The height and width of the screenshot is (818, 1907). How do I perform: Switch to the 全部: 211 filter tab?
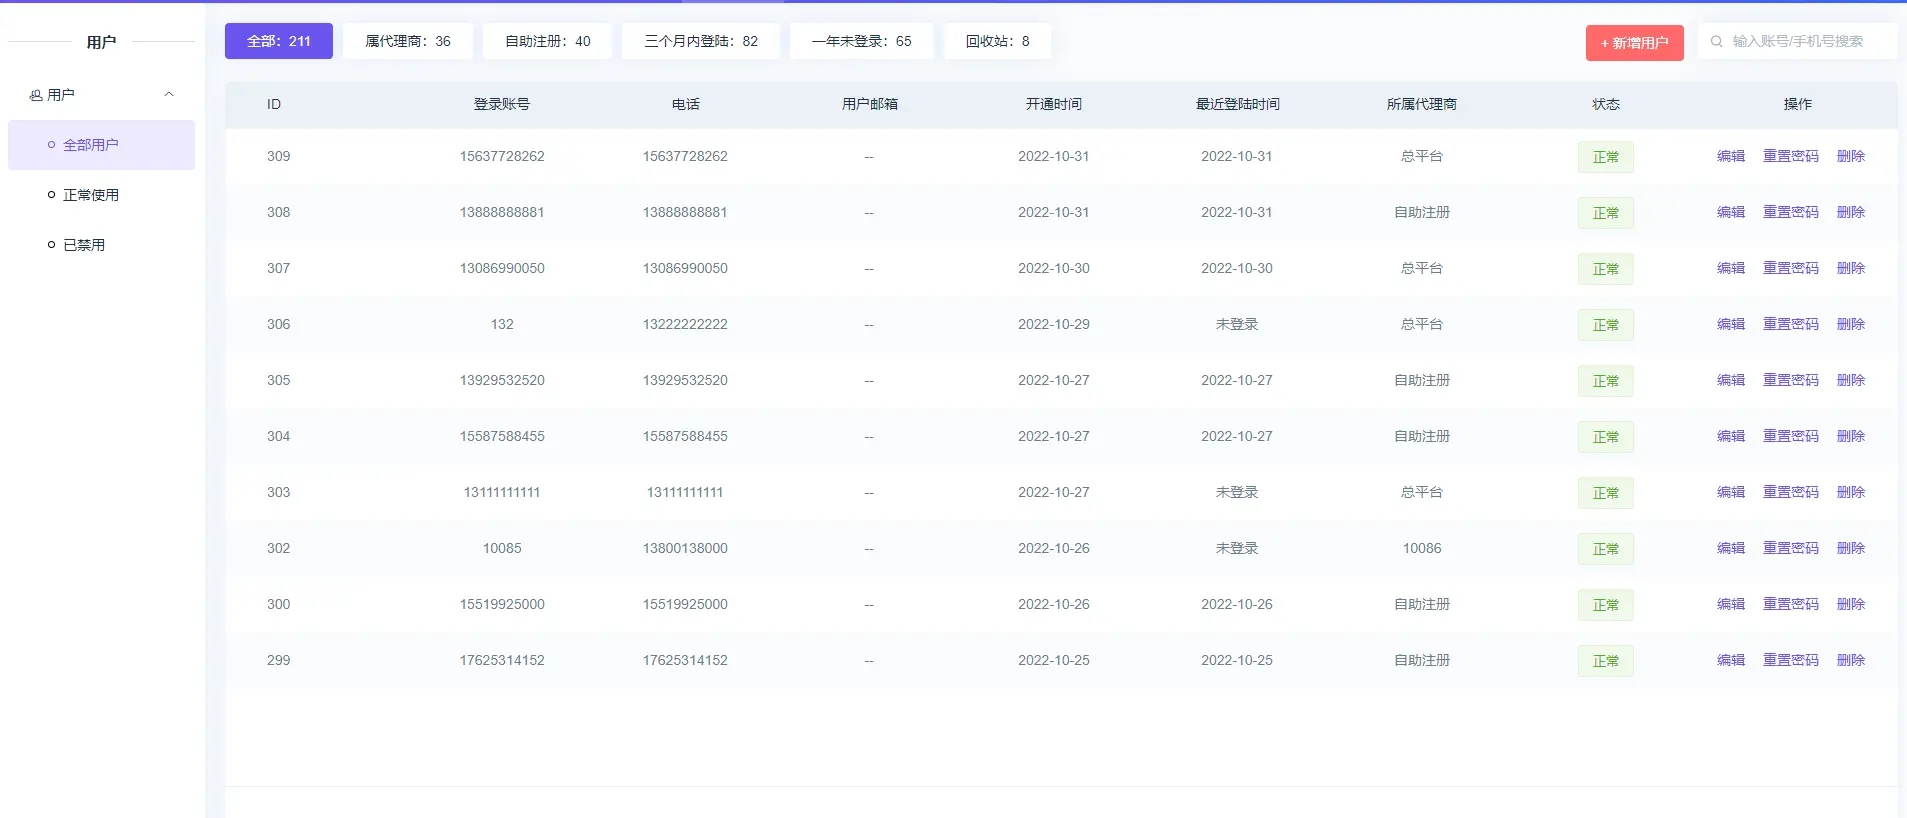278,41
